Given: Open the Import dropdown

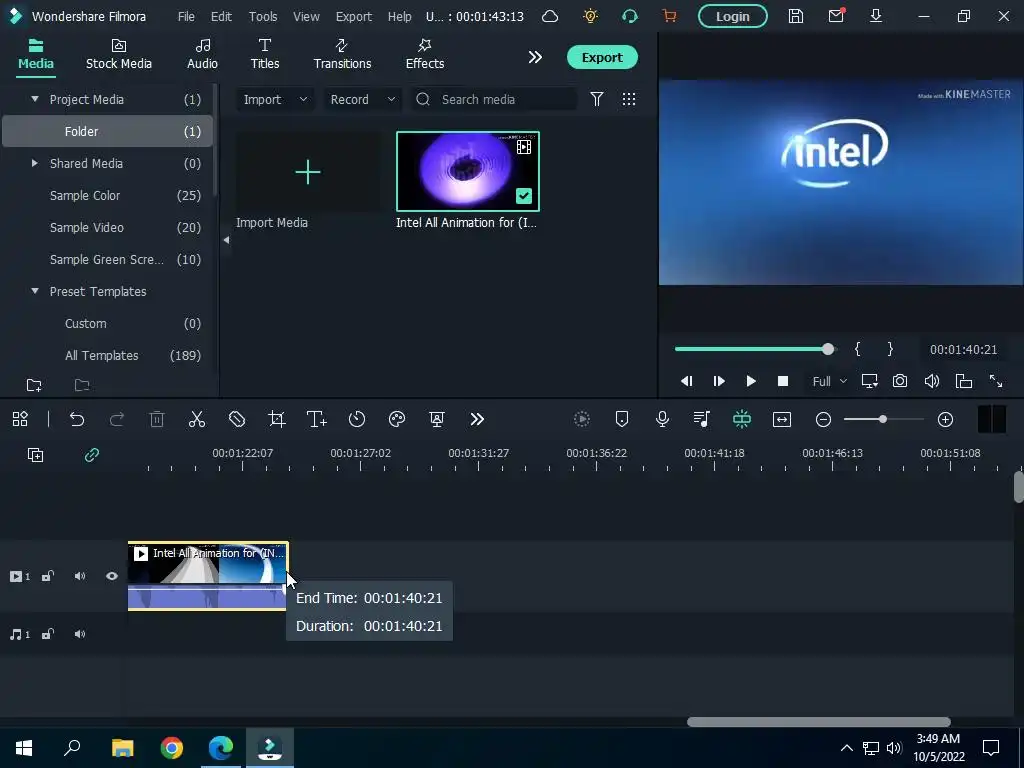Looking at the screenshot, I should coord(274,99).
